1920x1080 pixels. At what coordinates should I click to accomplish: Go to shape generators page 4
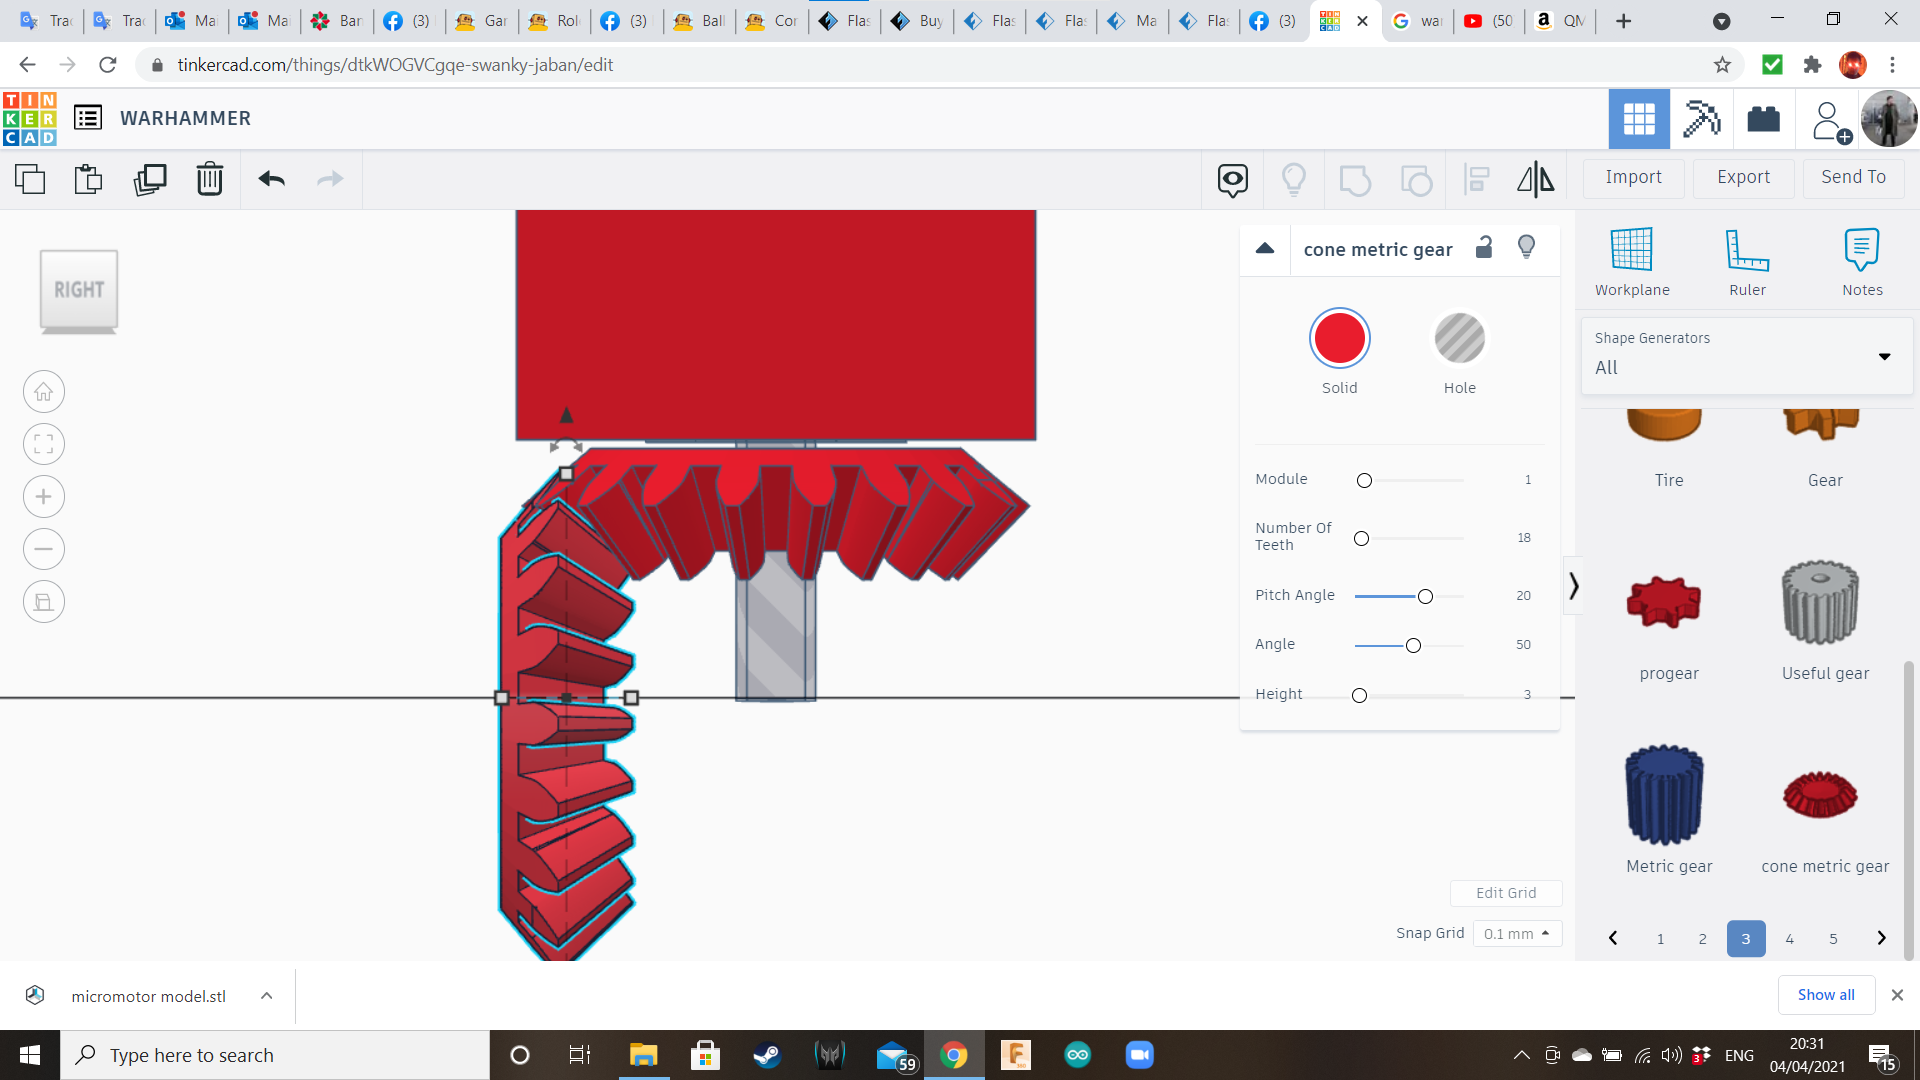tap(1789, 938)
